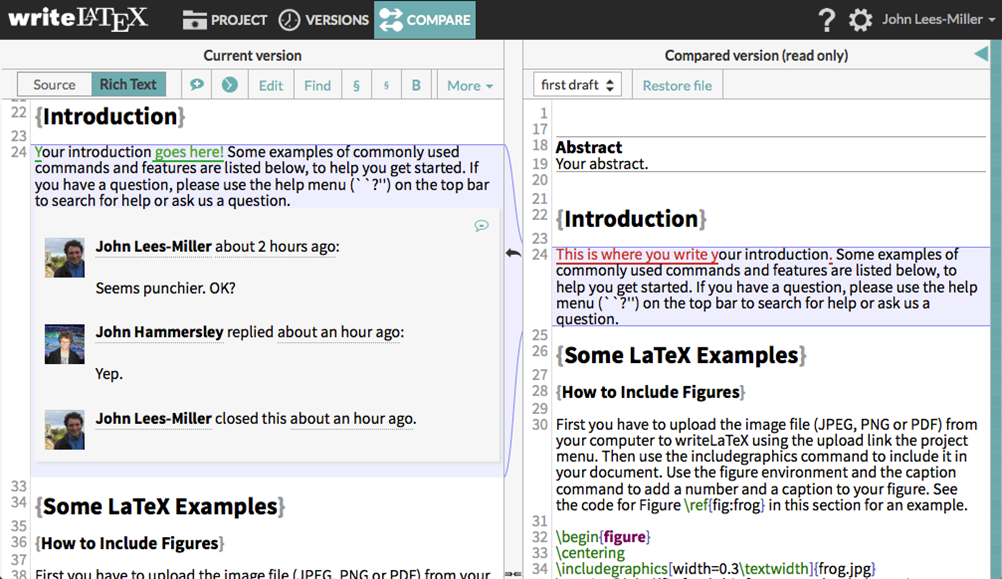Open settings with the gear icon

click(x=860, y=20)
